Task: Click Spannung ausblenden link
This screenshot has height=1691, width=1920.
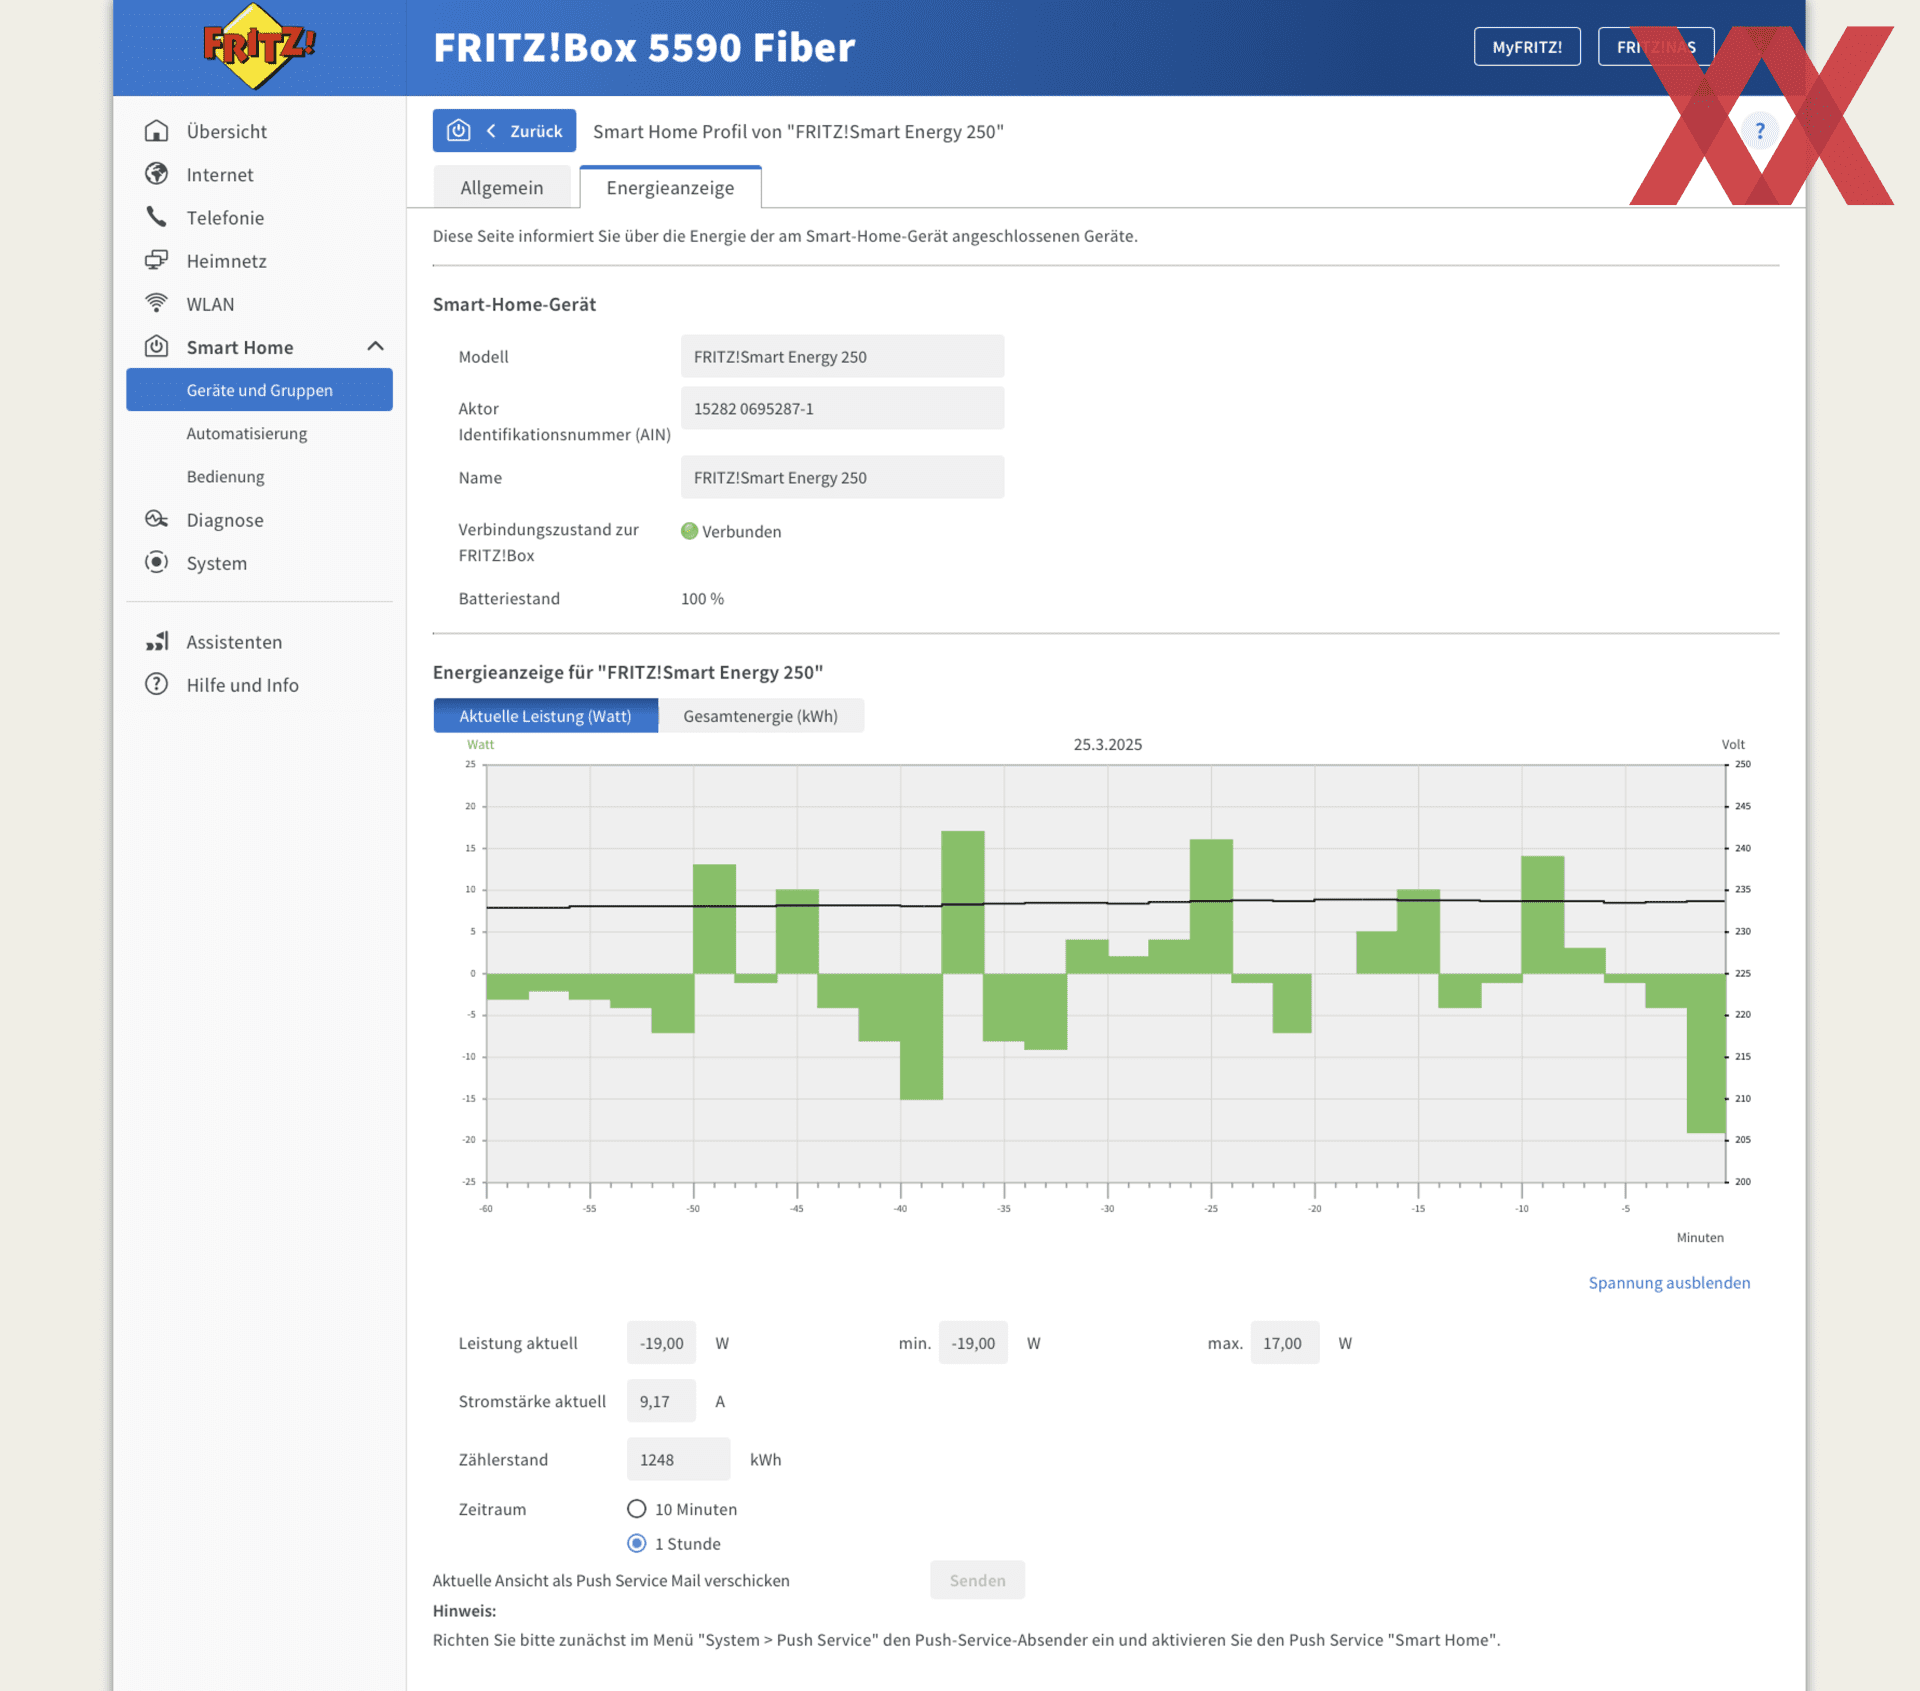Action: tap(1668, 1282)
